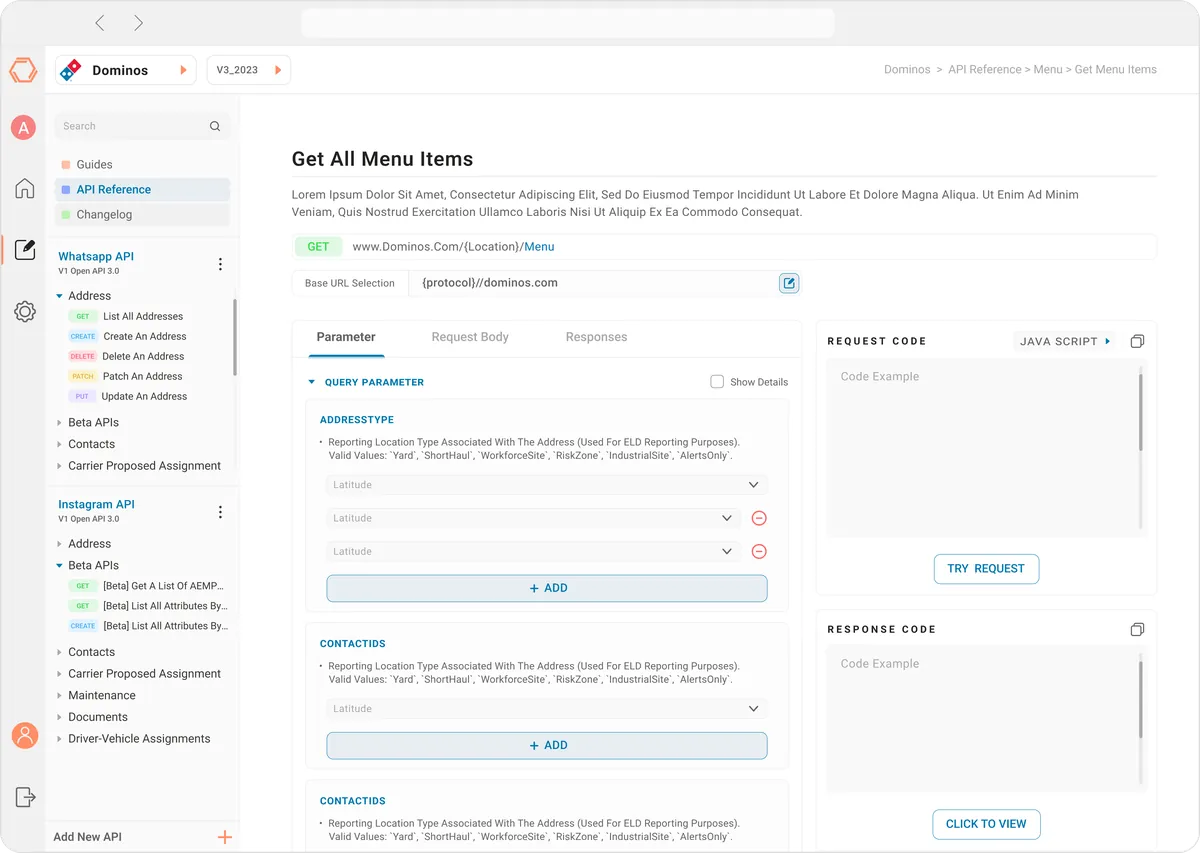Open the edit document sidebar icon
1200x853 pixels.
[25, 249]
